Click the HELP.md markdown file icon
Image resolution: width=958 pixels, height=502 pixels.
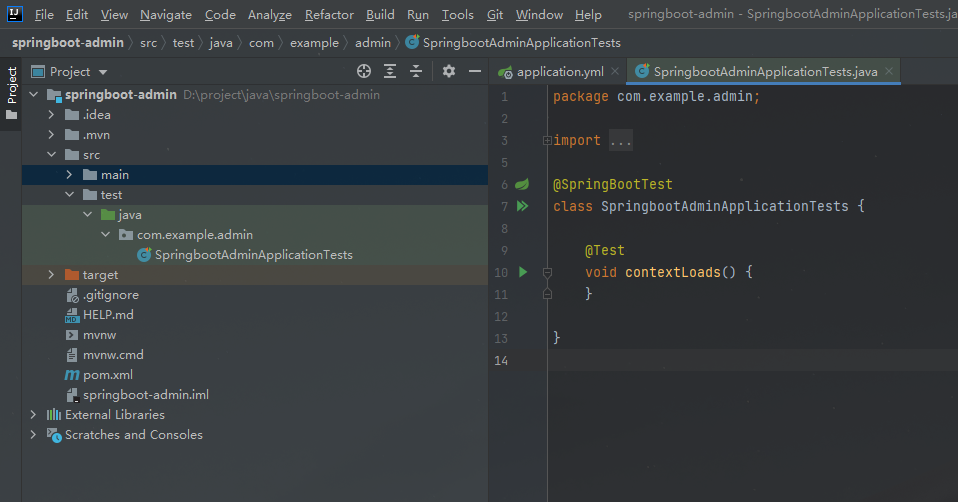(x=72, y=315)
